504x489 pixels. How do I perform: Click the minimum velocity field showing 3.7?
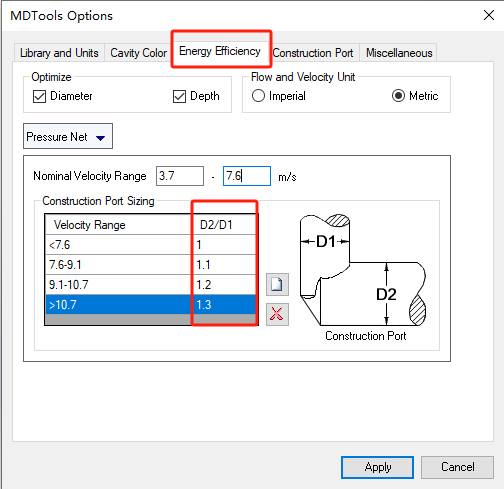coord(180,176)
